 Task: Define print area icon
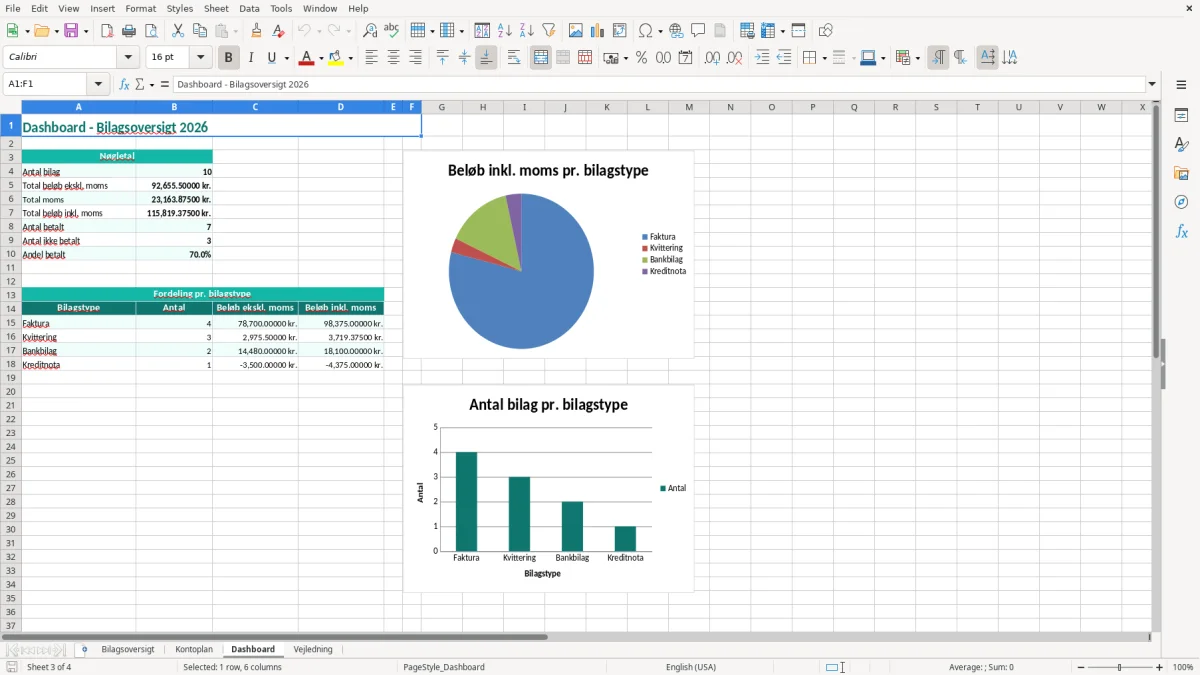click(x=747, y=31)
